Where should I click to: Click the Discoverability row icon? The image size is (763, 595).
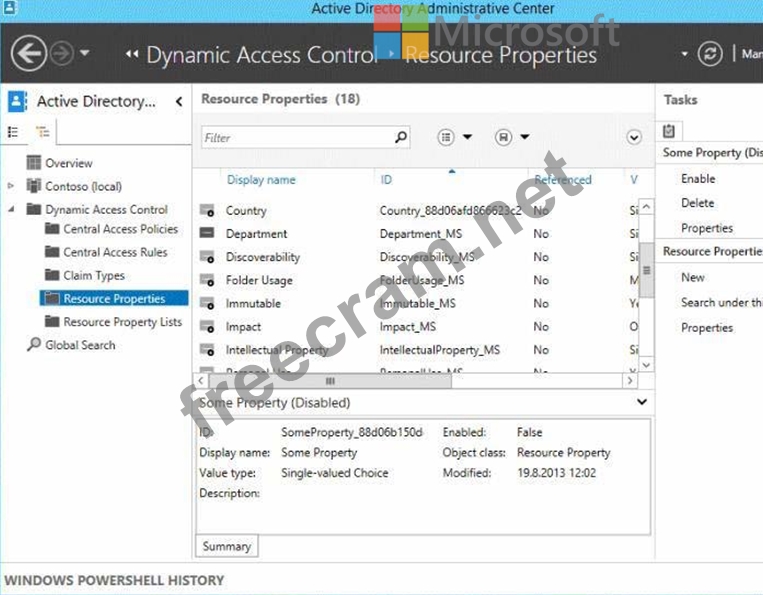coord(207,257)
